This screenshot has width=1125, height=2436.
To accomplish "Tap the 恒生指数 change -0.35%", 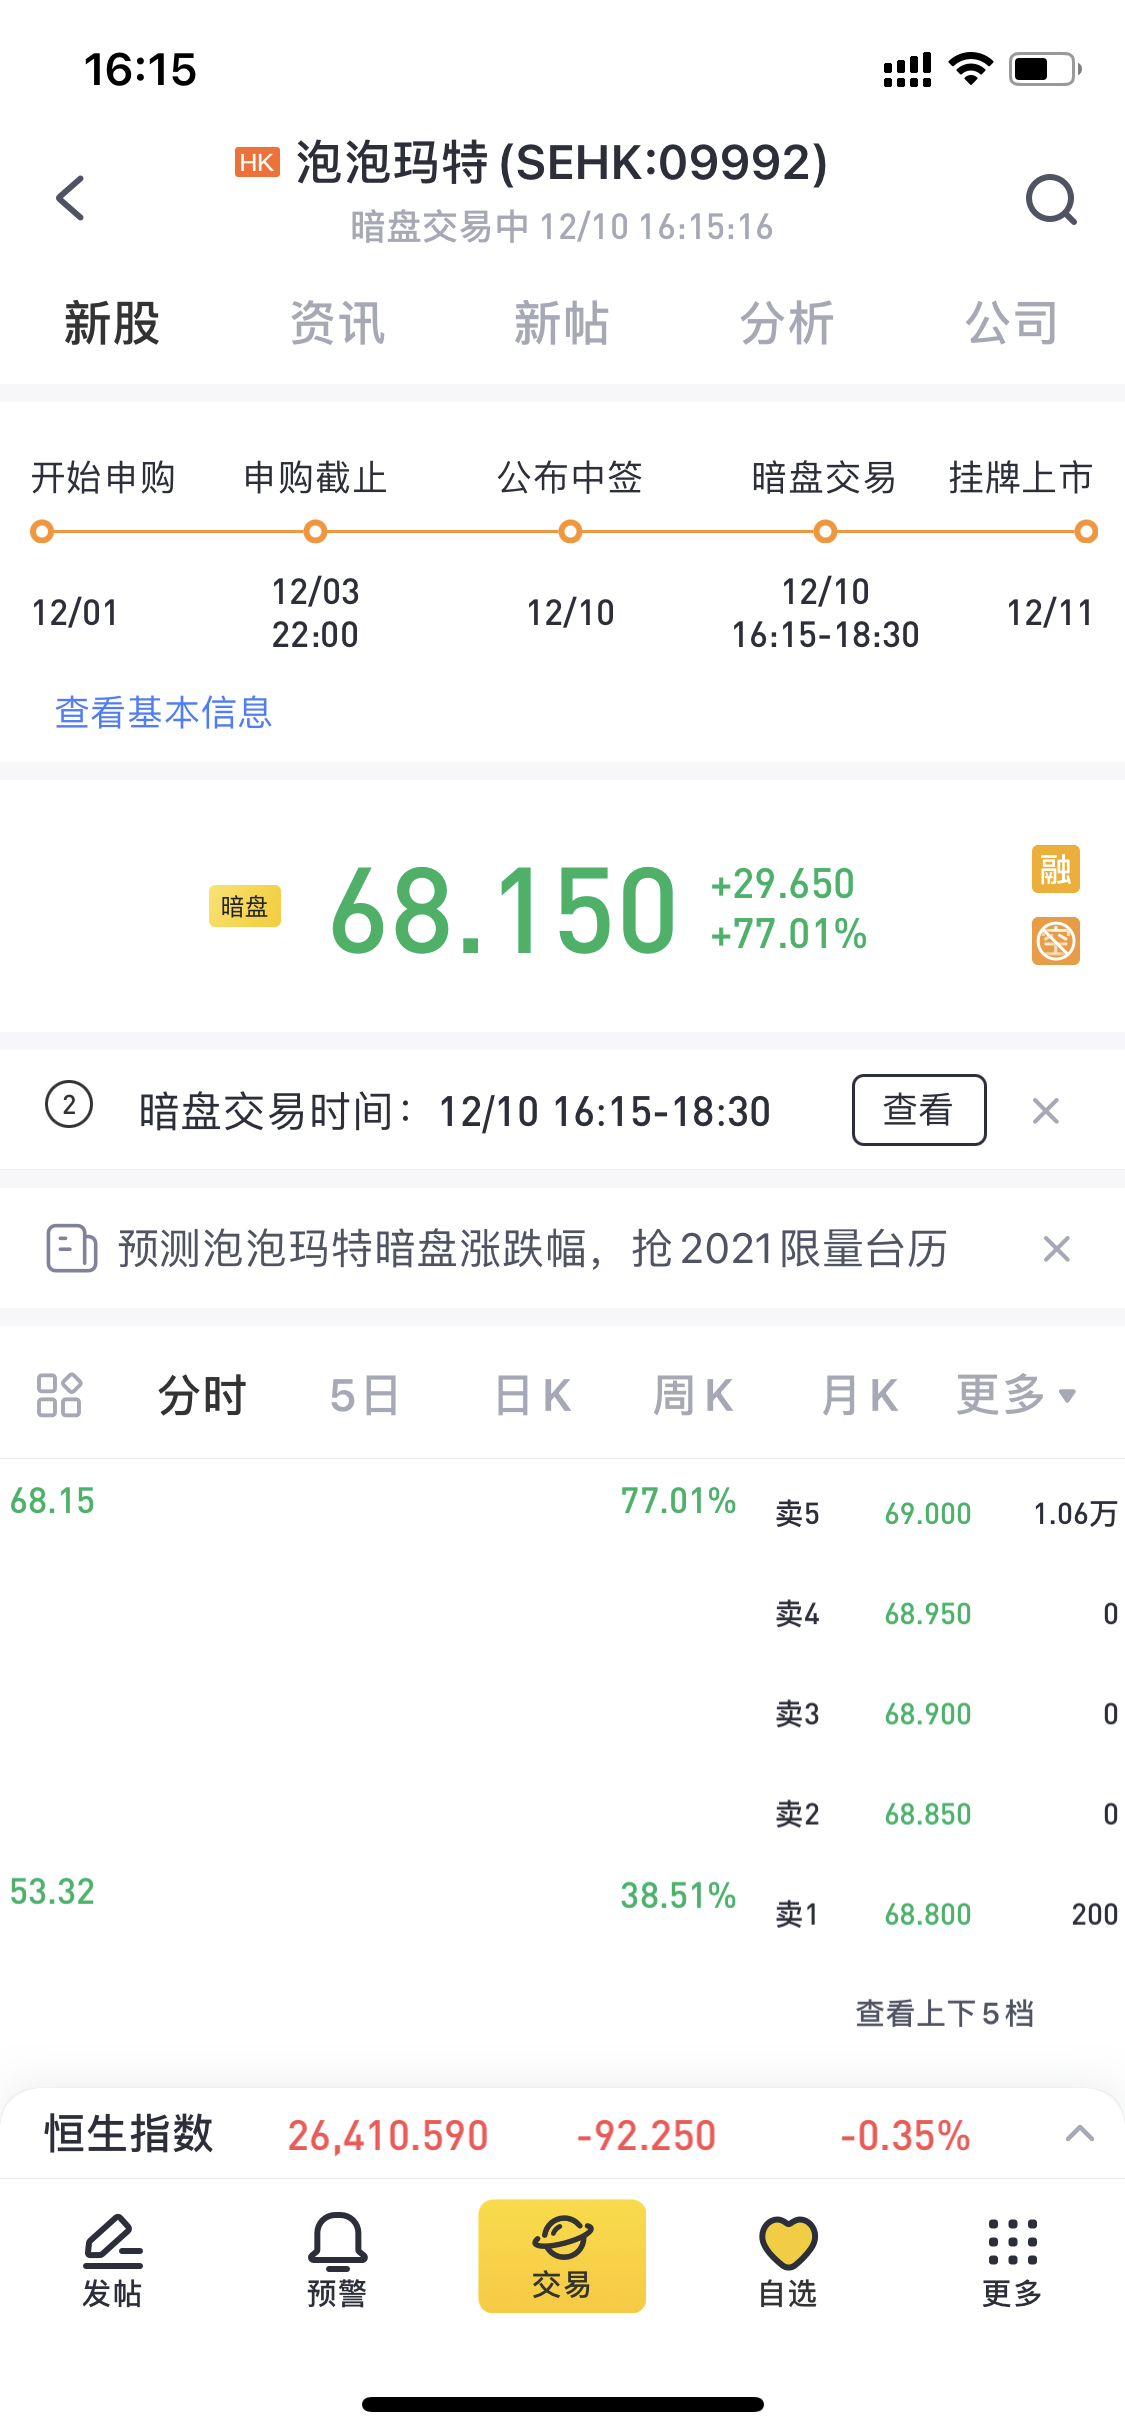I will pyautogui.click(x=905, y=2135).
